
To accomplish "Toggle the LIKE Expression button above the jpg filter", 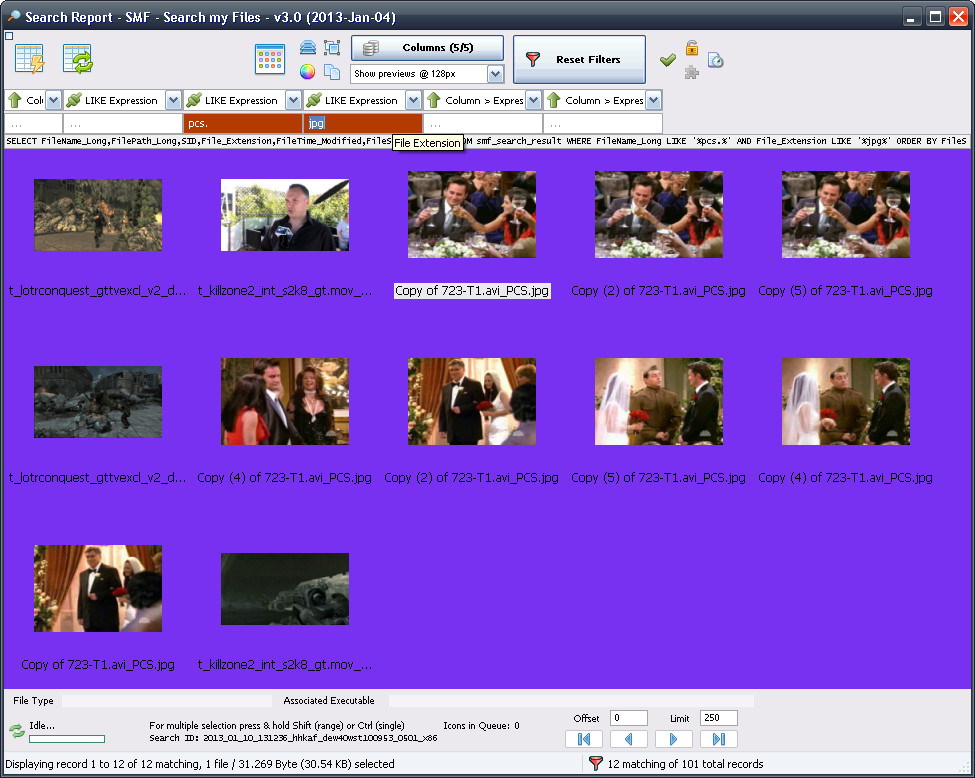I will coord(355,100).
